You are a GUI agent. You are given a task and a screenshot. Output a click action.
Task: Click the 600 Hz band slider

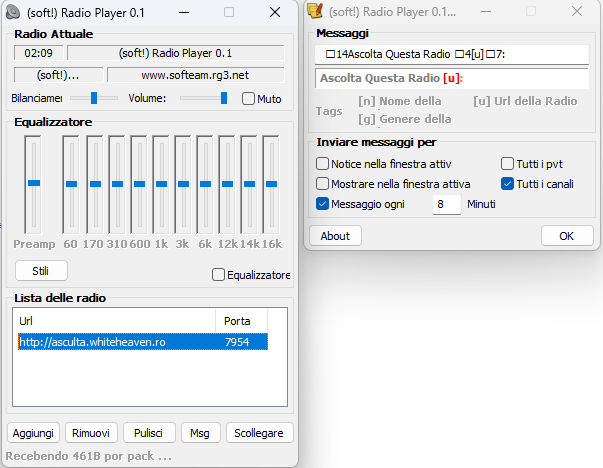[139, 184]
